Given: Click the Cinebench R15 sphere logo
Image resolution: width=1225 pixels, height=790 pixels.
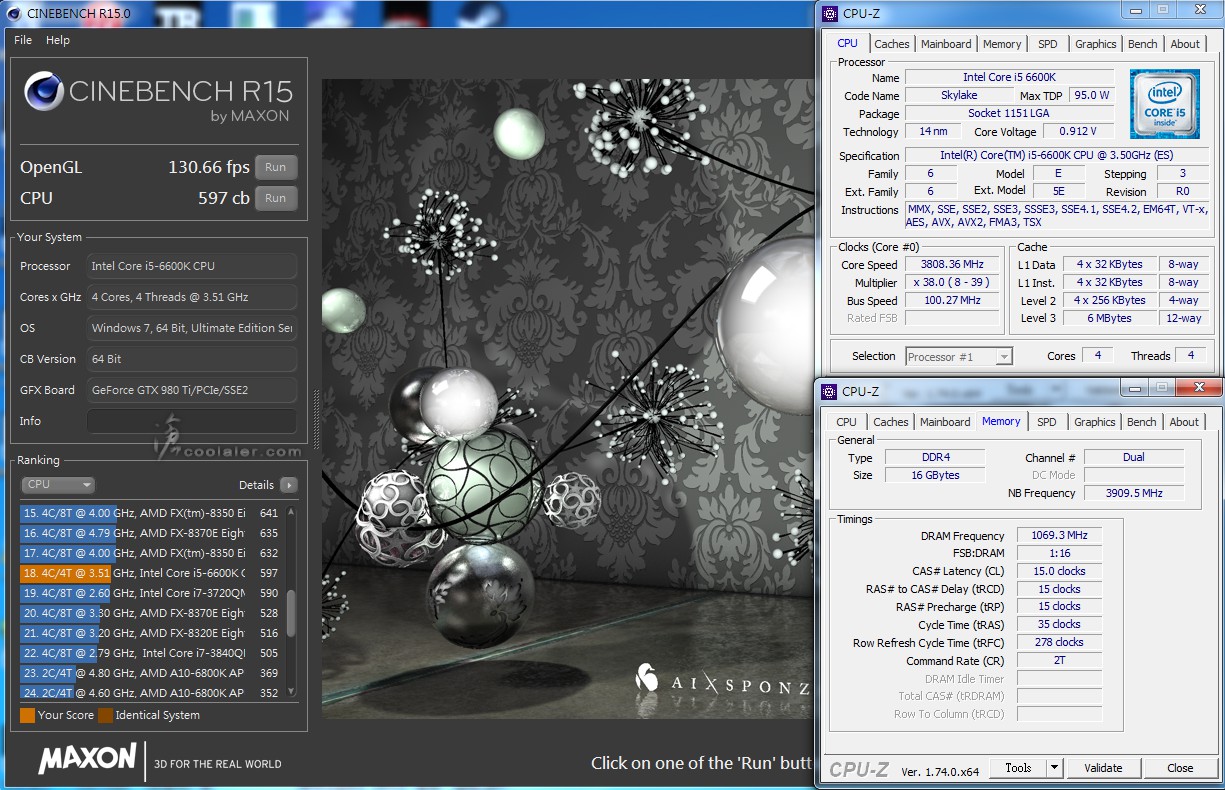Looking at the screenshot, I should pyautogui.click(x=43, y=93).
